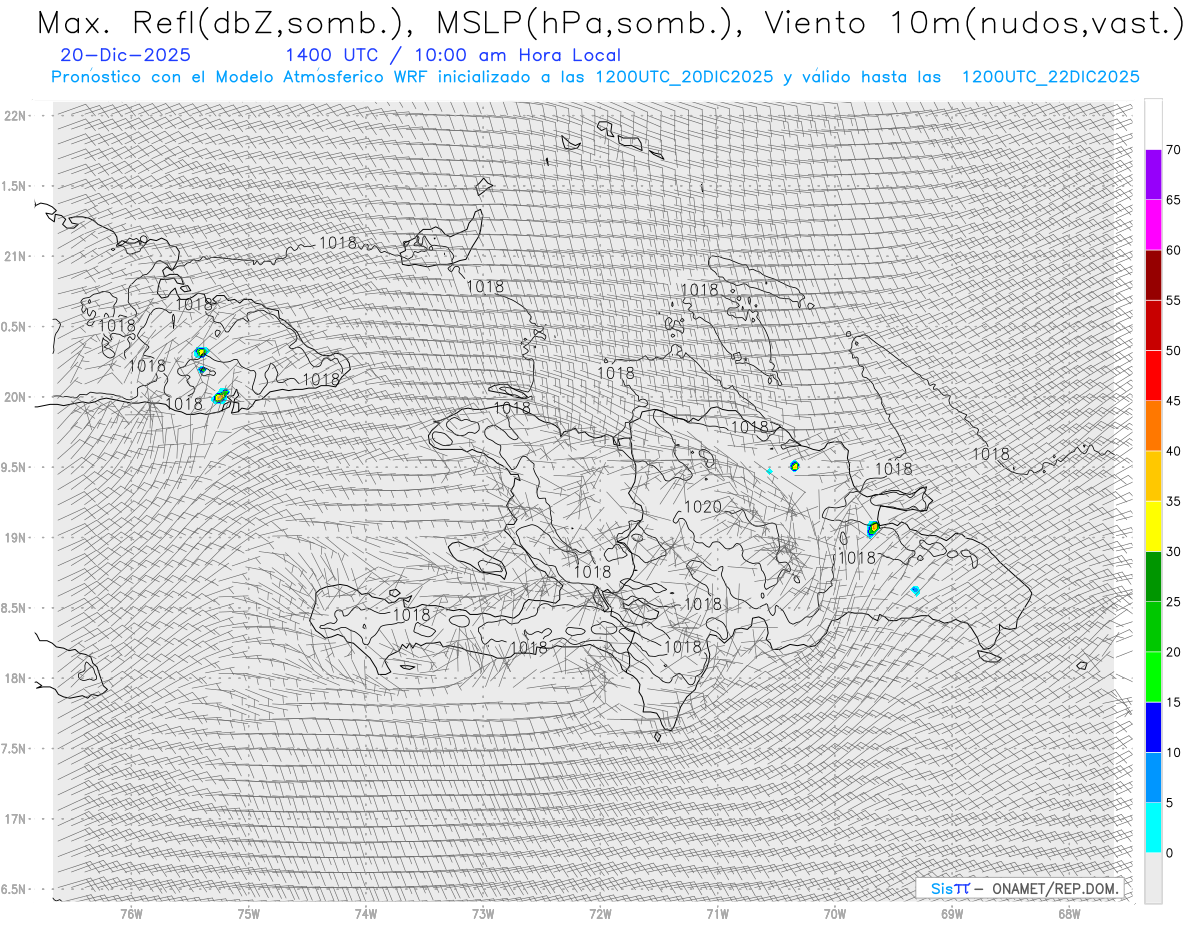Click the dark red 50–55 dBZ swatch
Screen dimensions: 1200x927
(x=1153, y=326)
